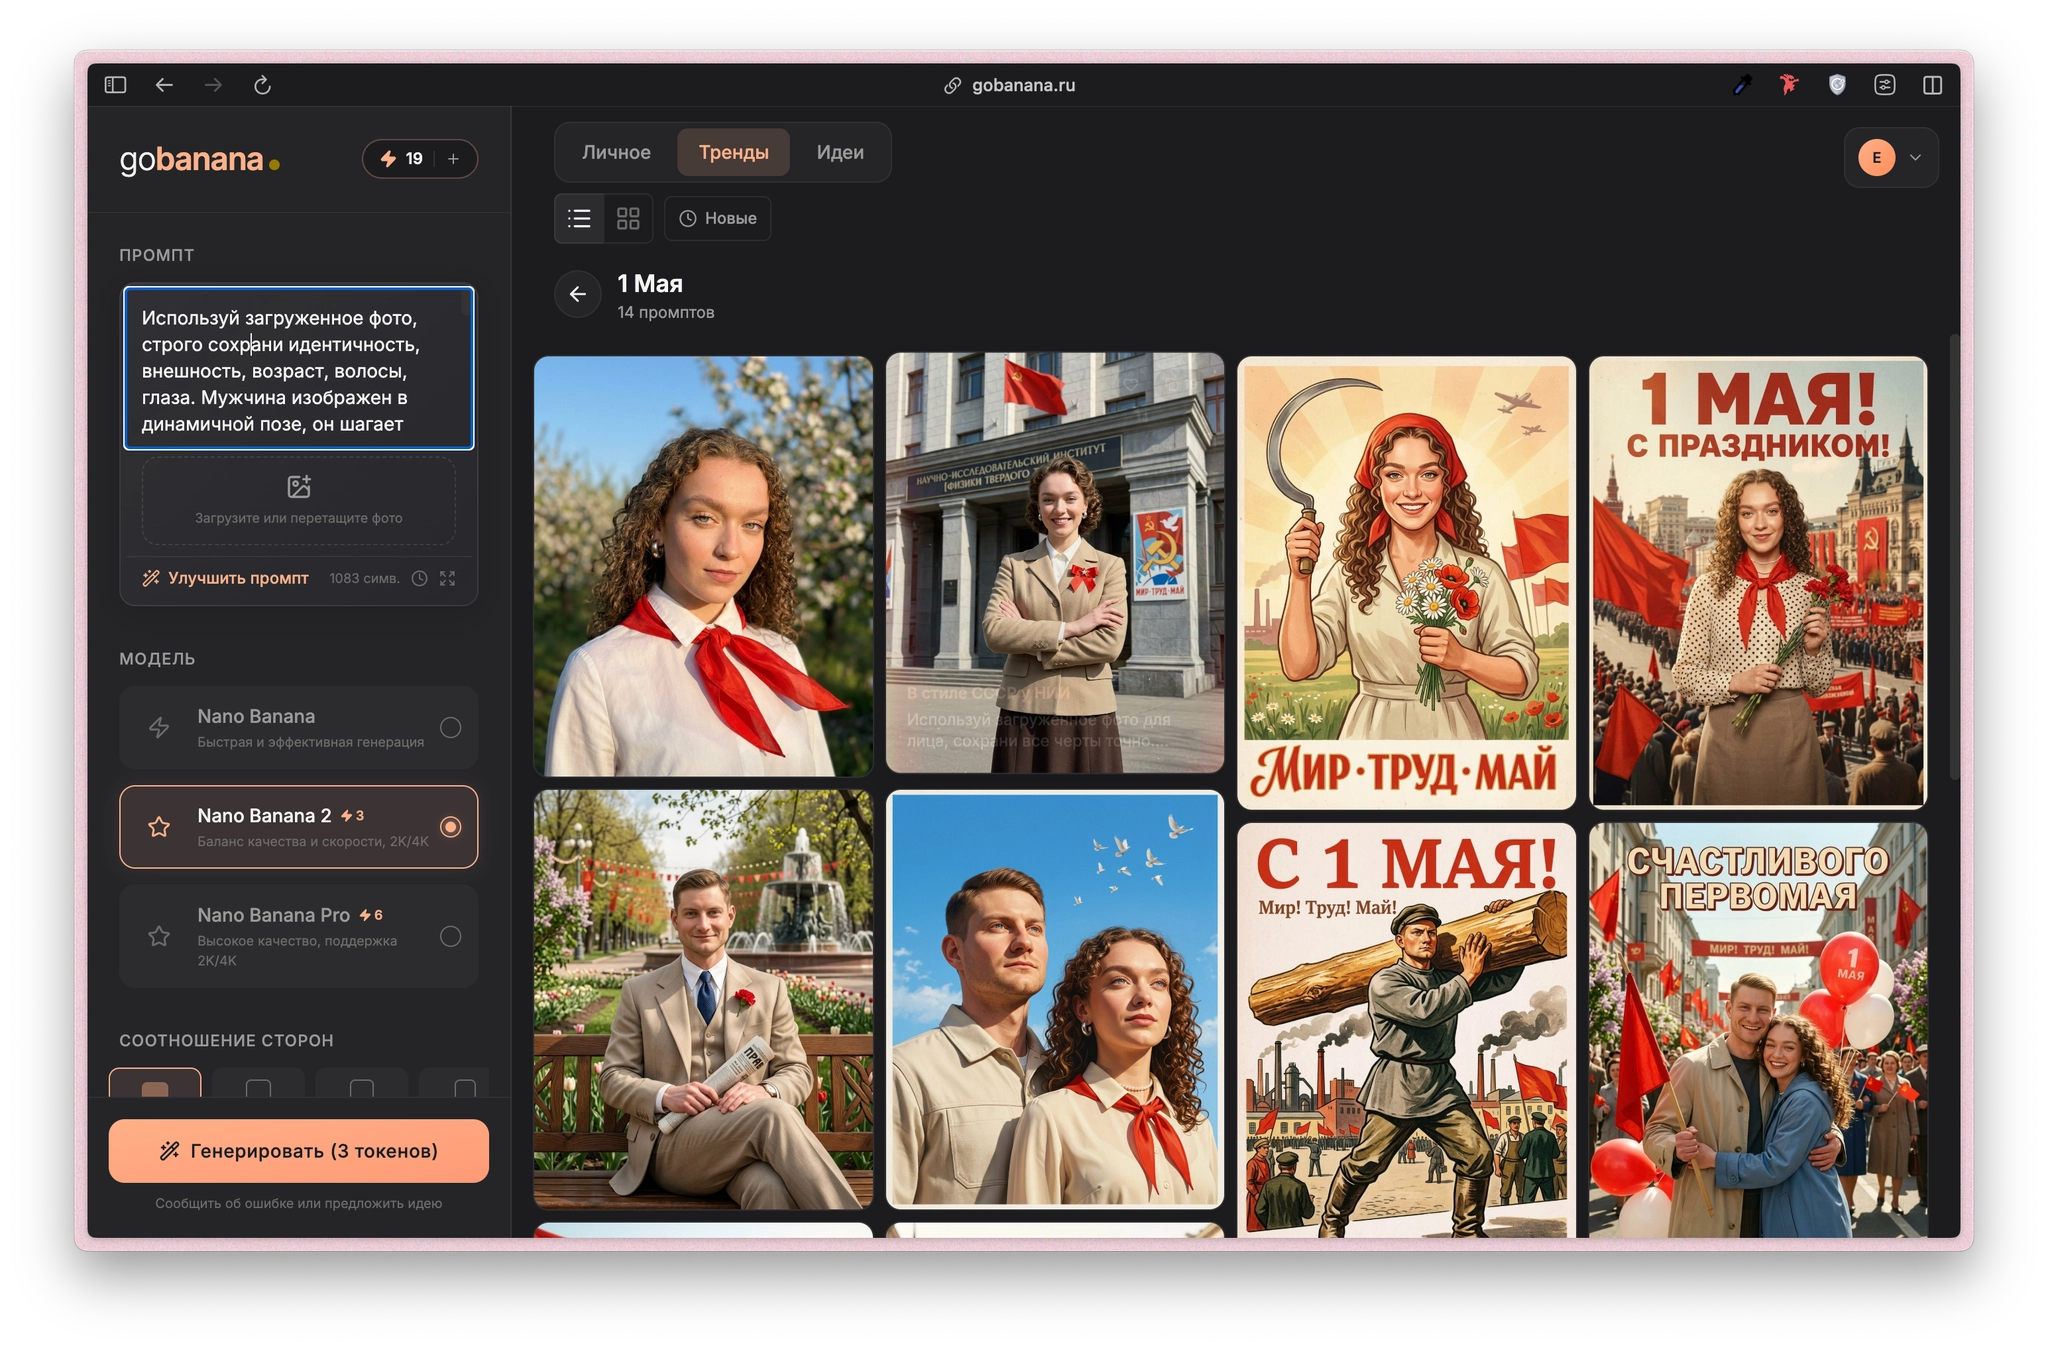Click Генерировать (3 токенов) button
Image resolution: width=2048 pixels, height=1349 pixels.
[x=299, y=1151]
